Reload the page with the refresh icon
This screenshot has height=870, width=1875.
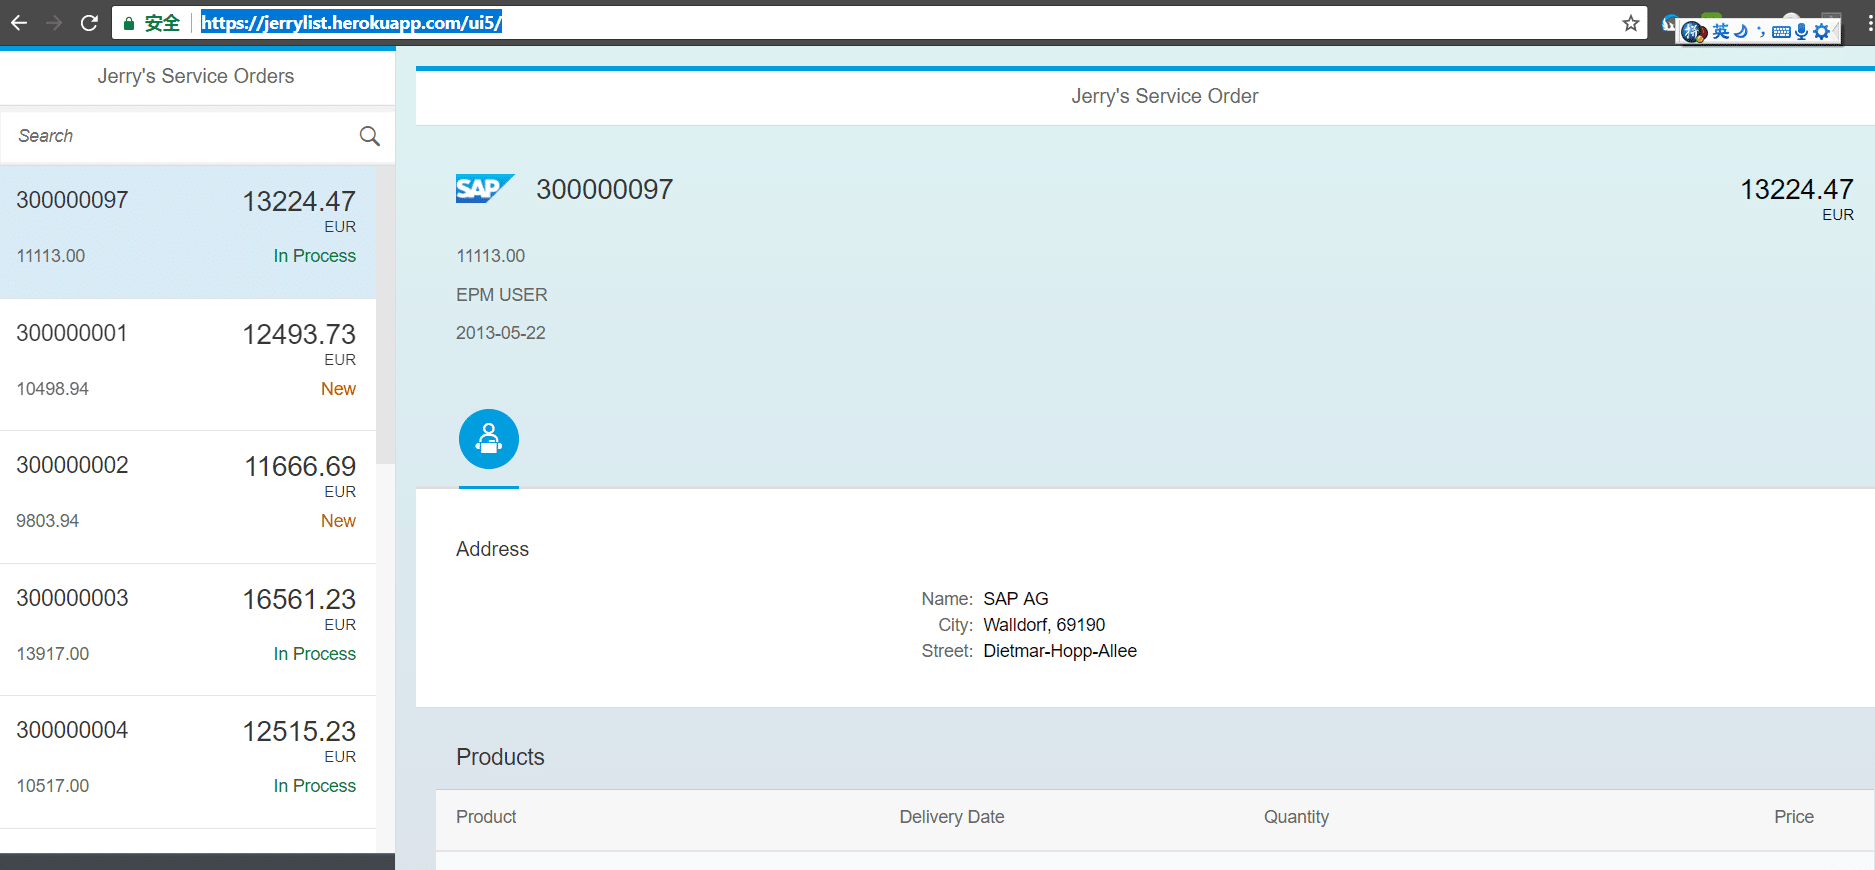89,23
